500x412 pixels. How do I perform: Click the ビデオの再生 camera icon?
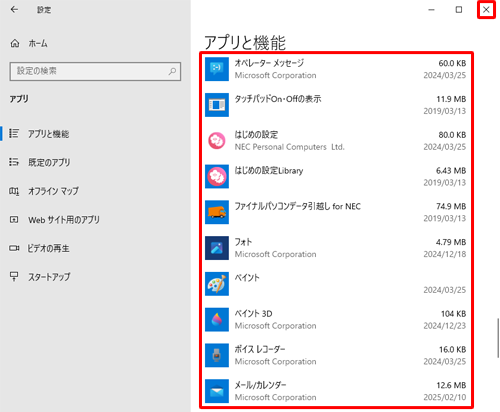[x=14, y=248]
